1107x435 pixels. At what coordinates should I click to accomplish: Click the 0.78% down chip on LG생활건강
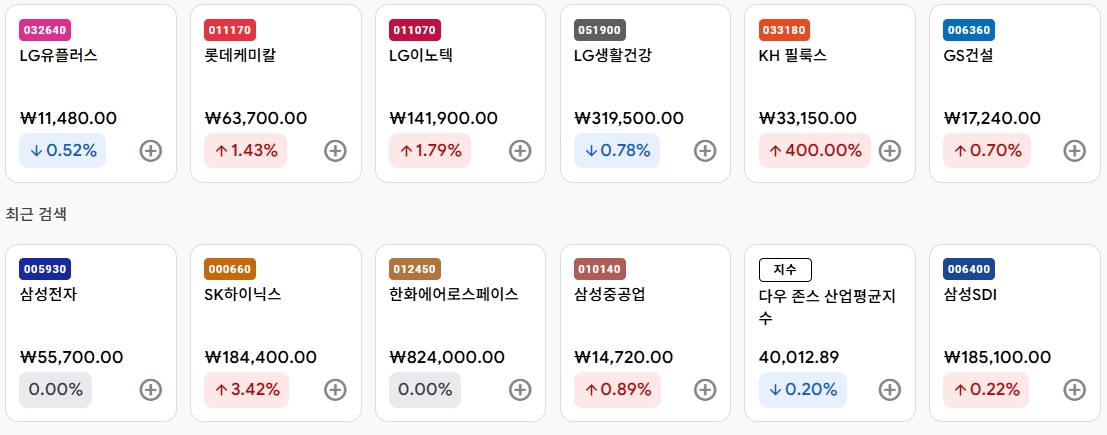(x=617, y=150)
